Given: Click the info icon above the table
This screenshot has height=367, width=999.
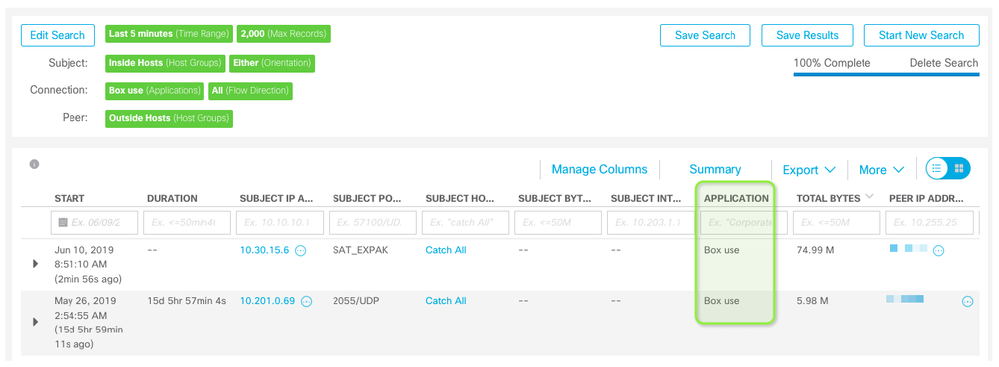Looking at the screenshot, I should [34, 164].
